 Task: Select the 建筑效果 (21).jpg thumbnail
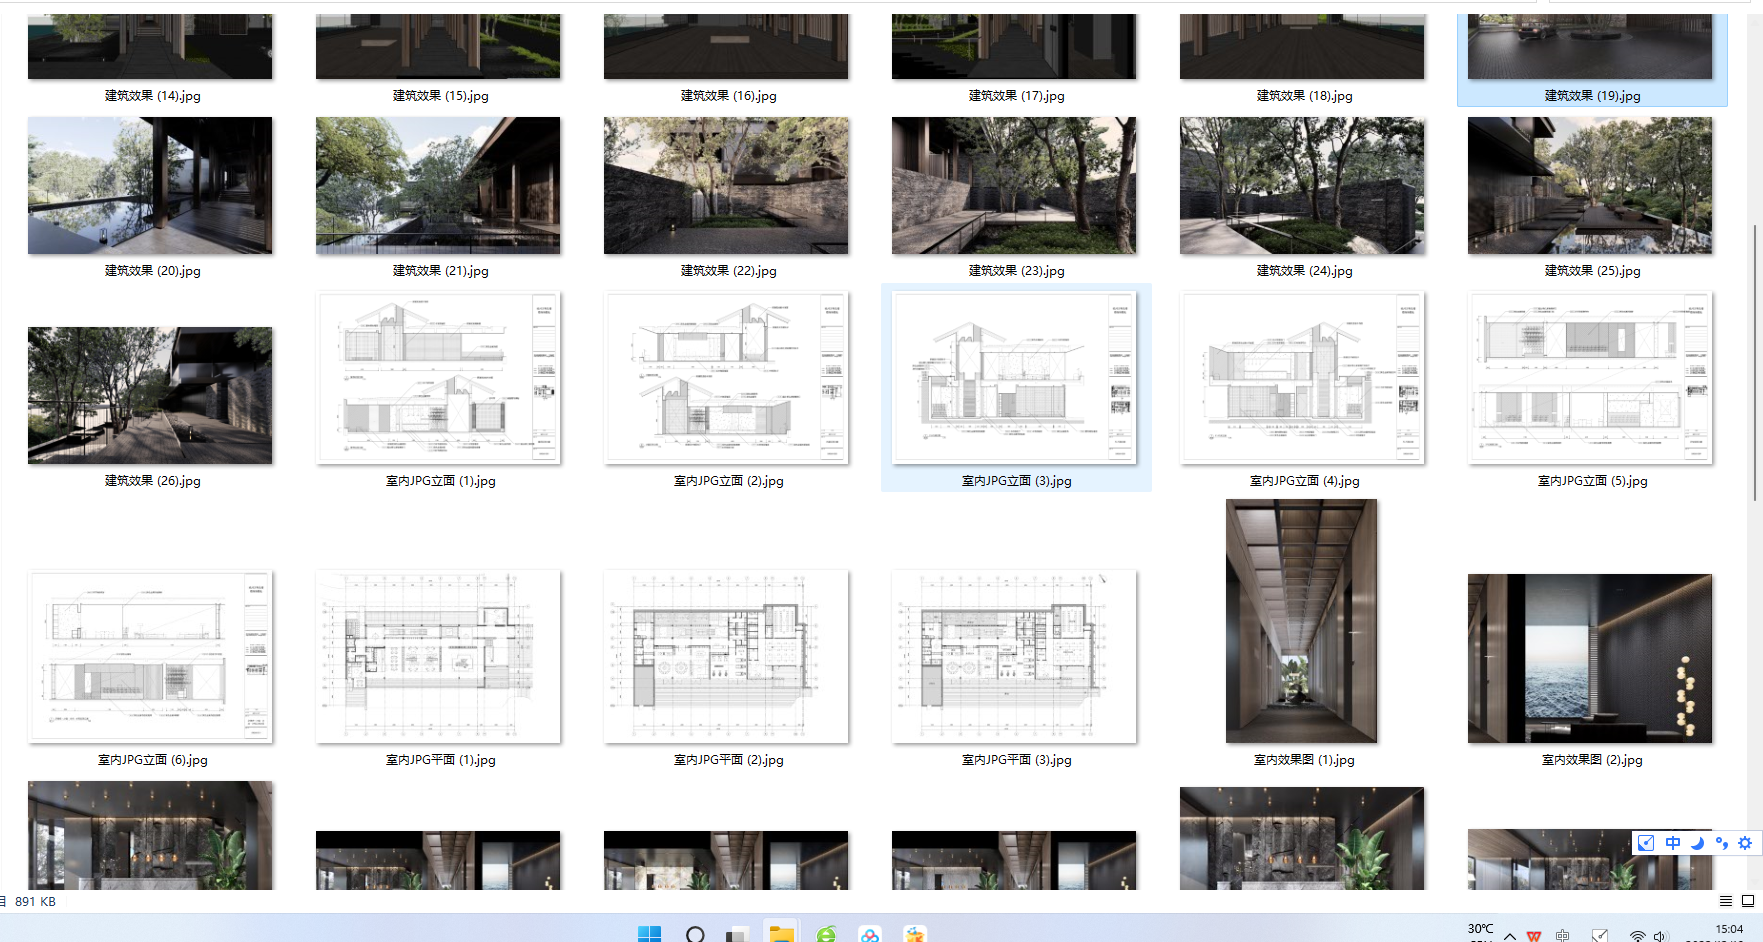point(438,185)
